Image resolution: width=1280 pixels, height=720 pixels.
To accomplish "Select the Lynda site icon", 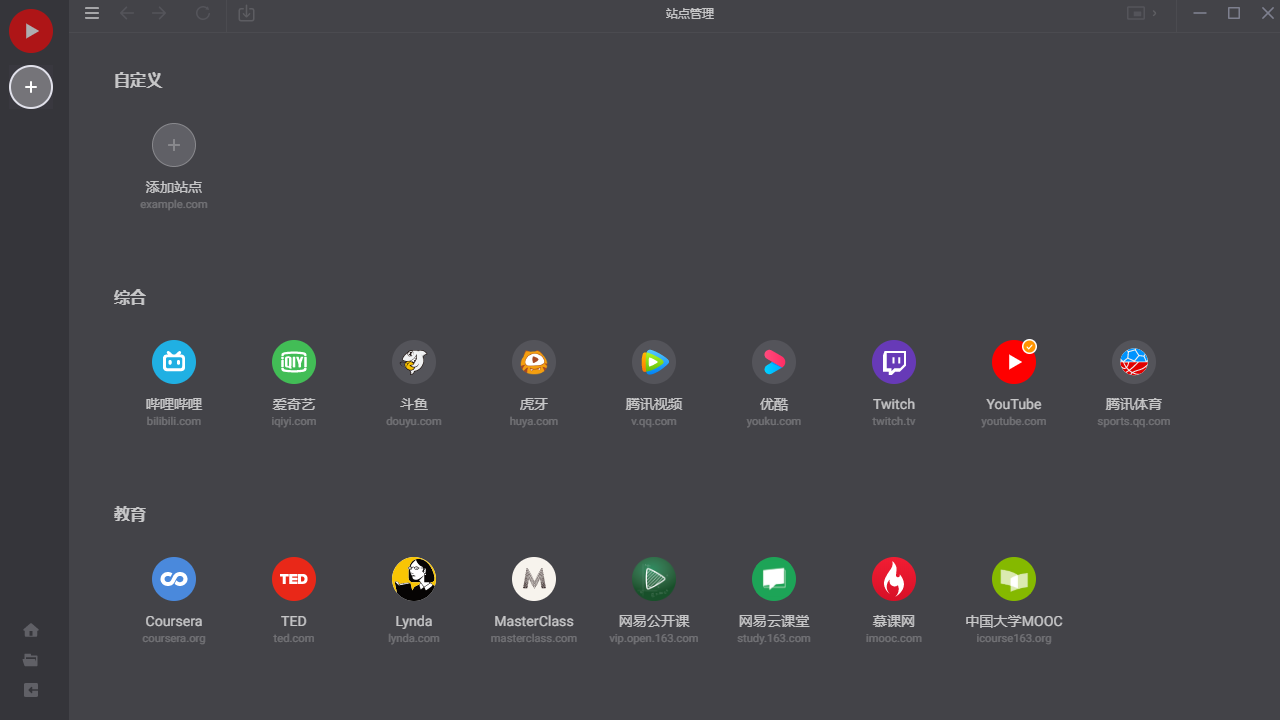I will (x=414, y=579).
